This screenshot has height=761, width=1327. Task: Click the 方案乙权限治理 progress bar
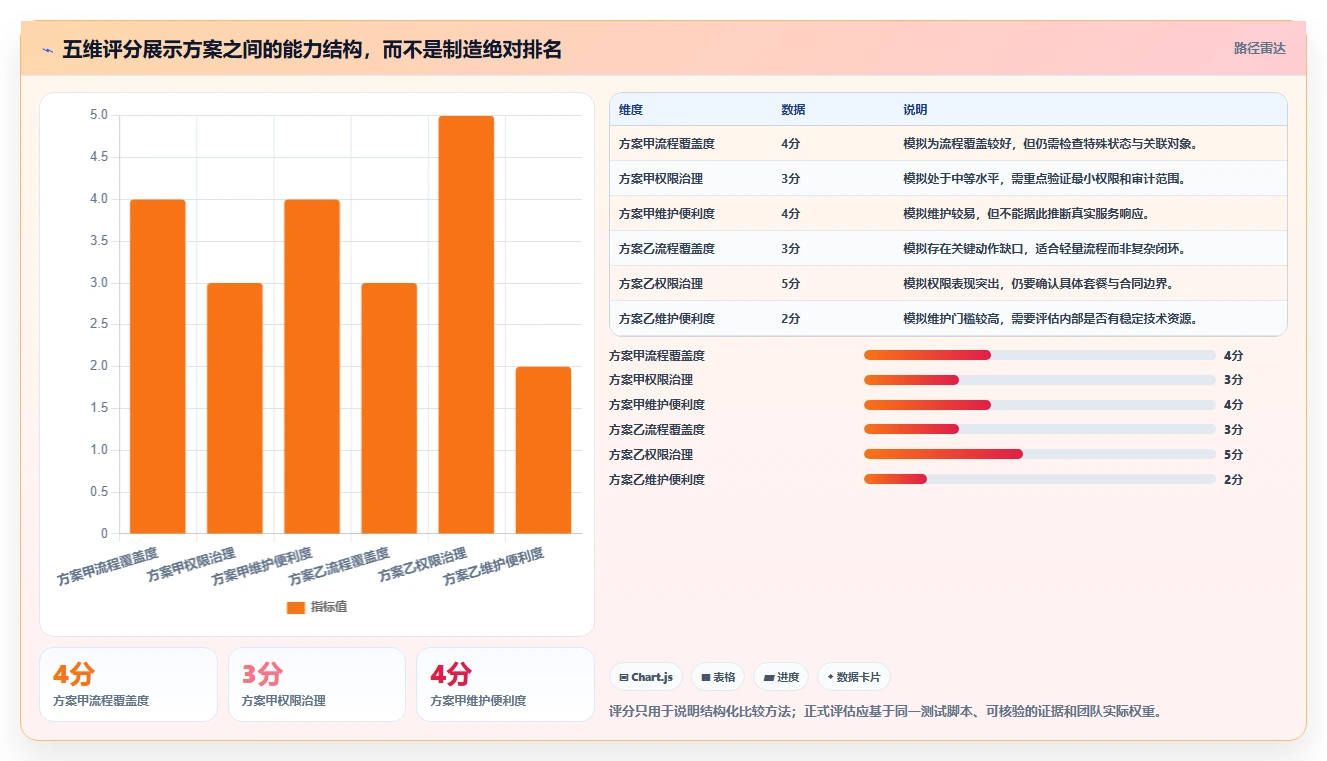coord(1039,454)
